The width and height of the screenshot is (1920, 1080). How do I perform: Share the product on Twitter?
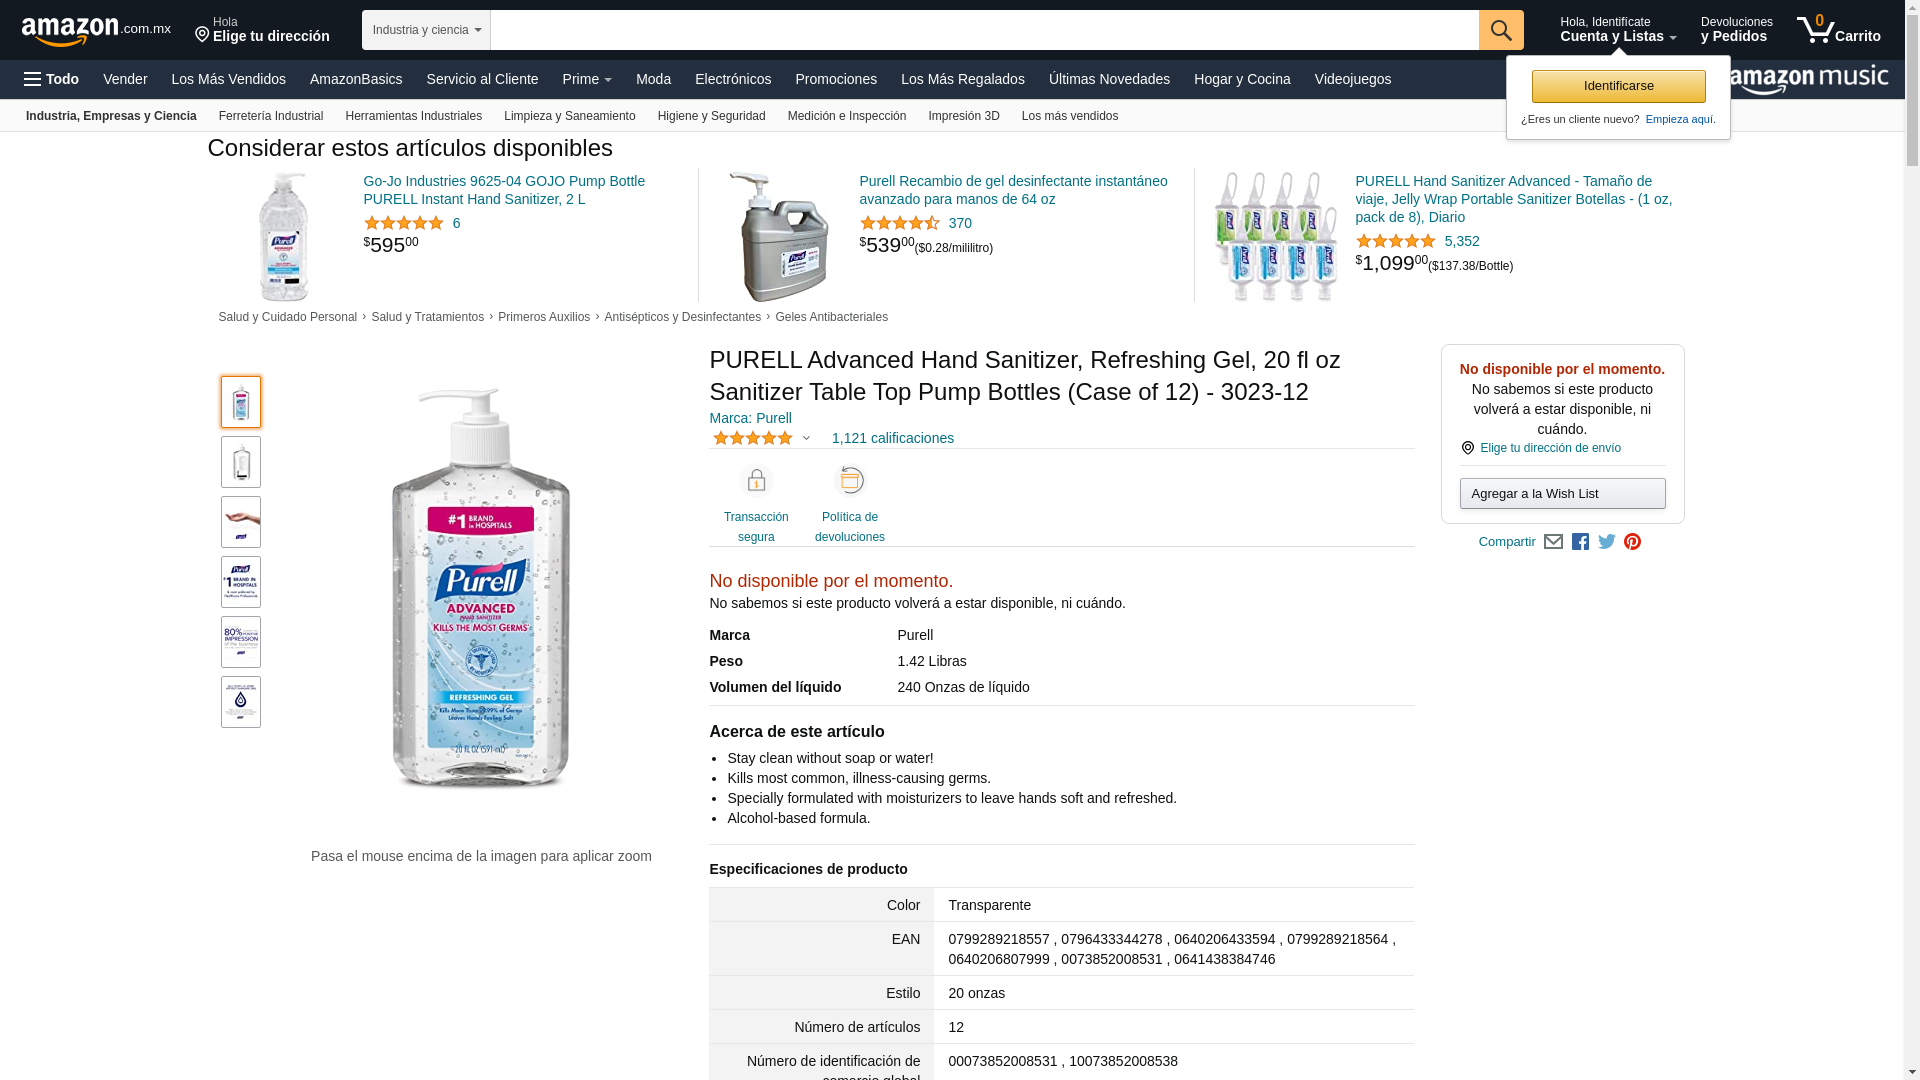pos(1607,542)
